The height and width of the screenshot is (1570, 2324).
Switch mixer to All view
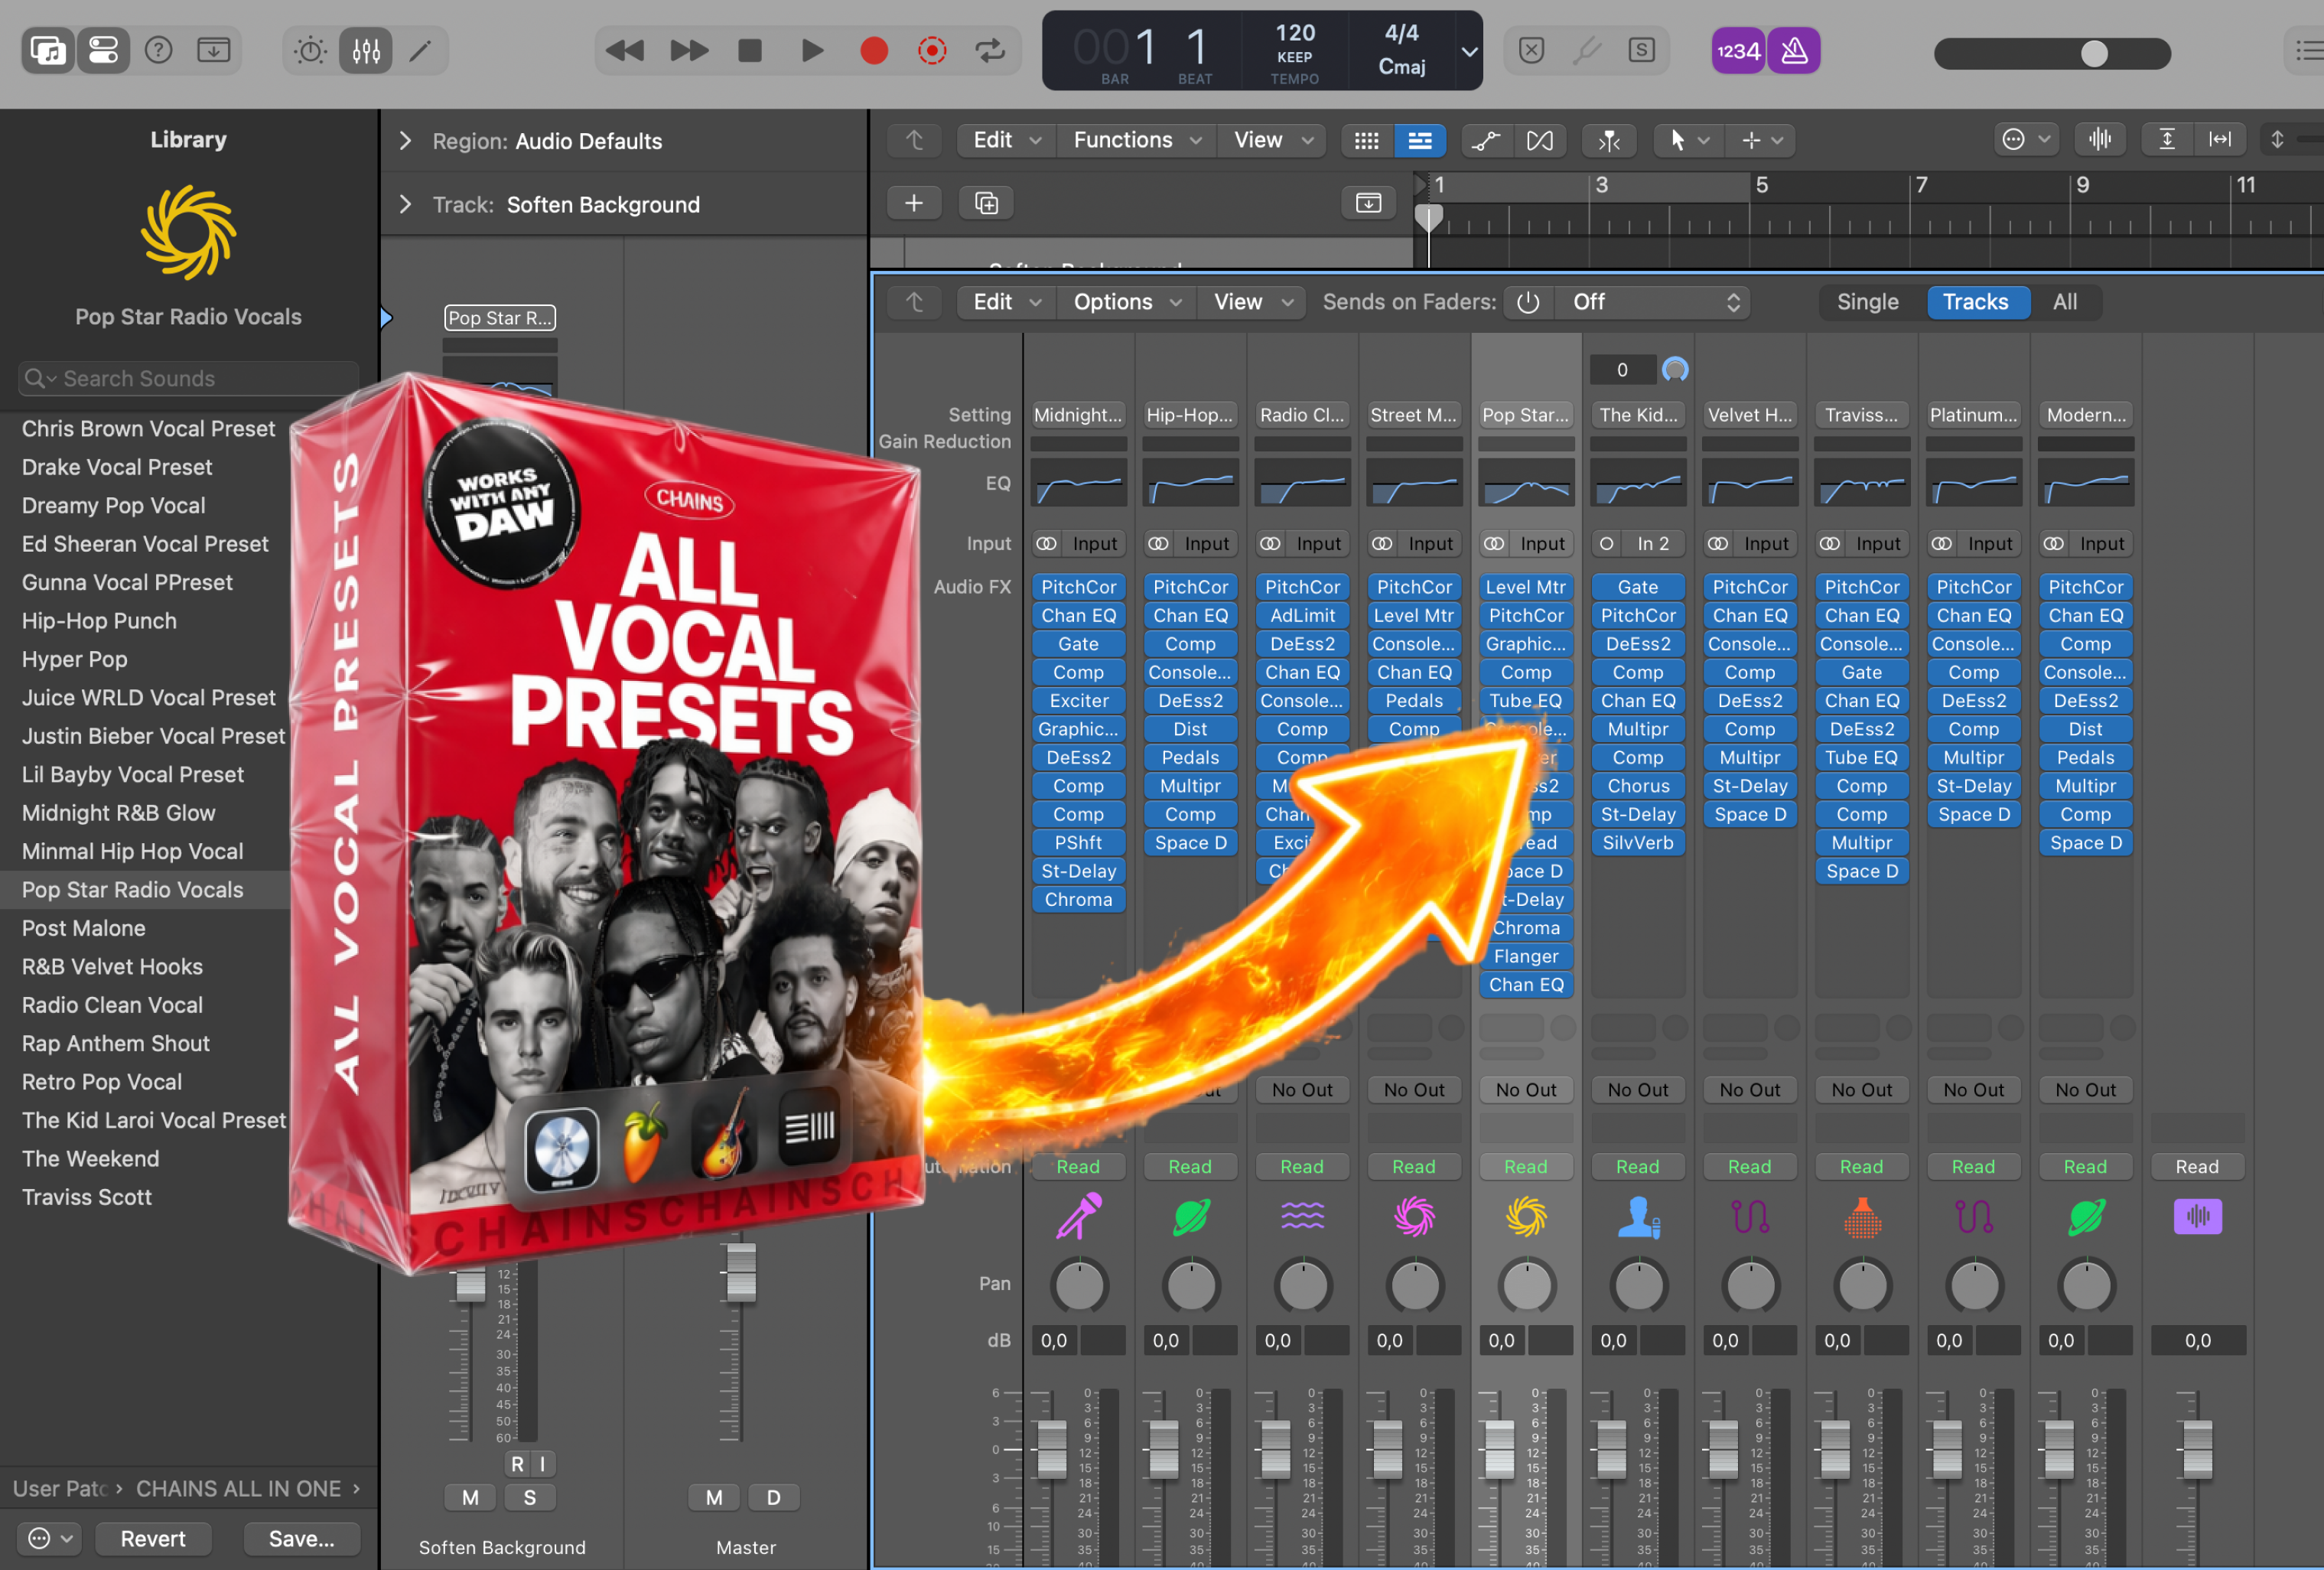pos(2065,302)
